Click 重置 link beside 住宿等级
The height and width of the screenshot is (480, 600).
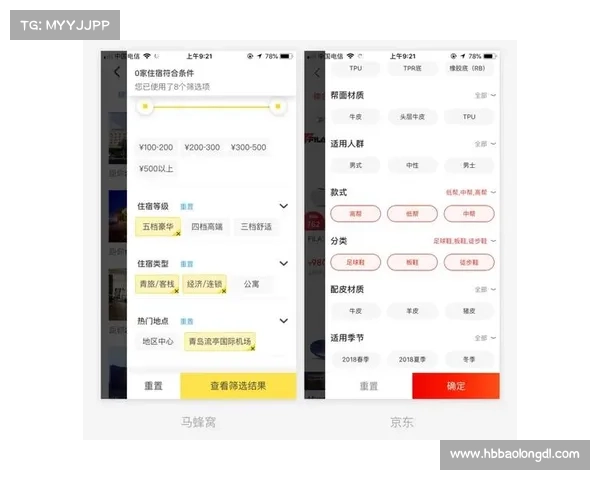187,207
